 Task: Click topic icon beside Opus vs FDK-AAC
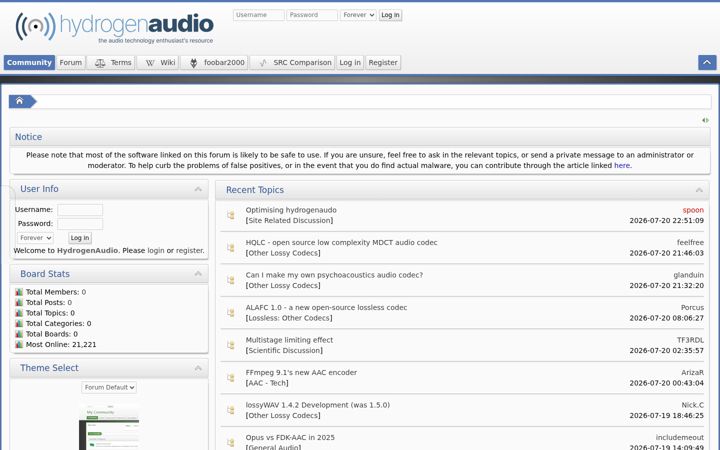coord(231,443)
